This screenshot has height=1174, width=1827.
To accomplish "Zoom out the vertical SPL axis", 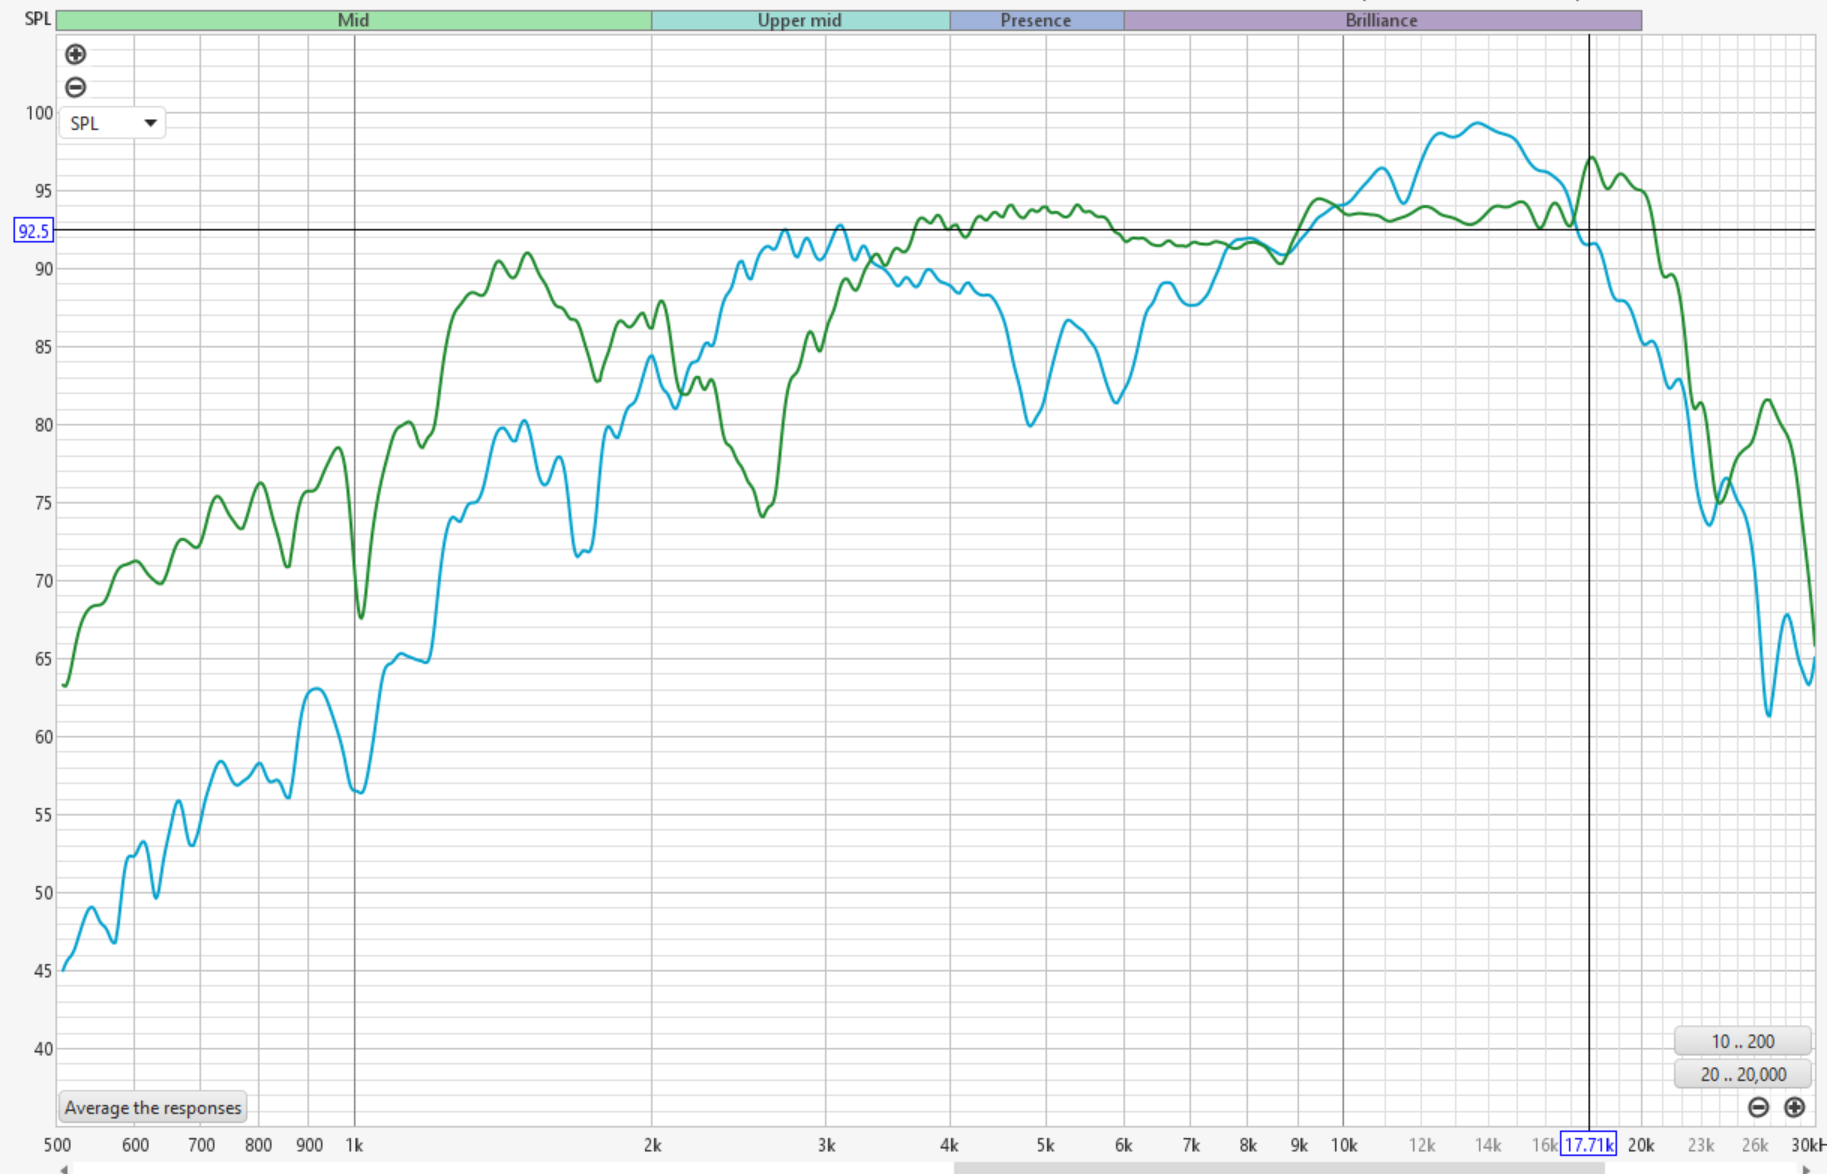I will pyautogui.click(x=75, y=87).
